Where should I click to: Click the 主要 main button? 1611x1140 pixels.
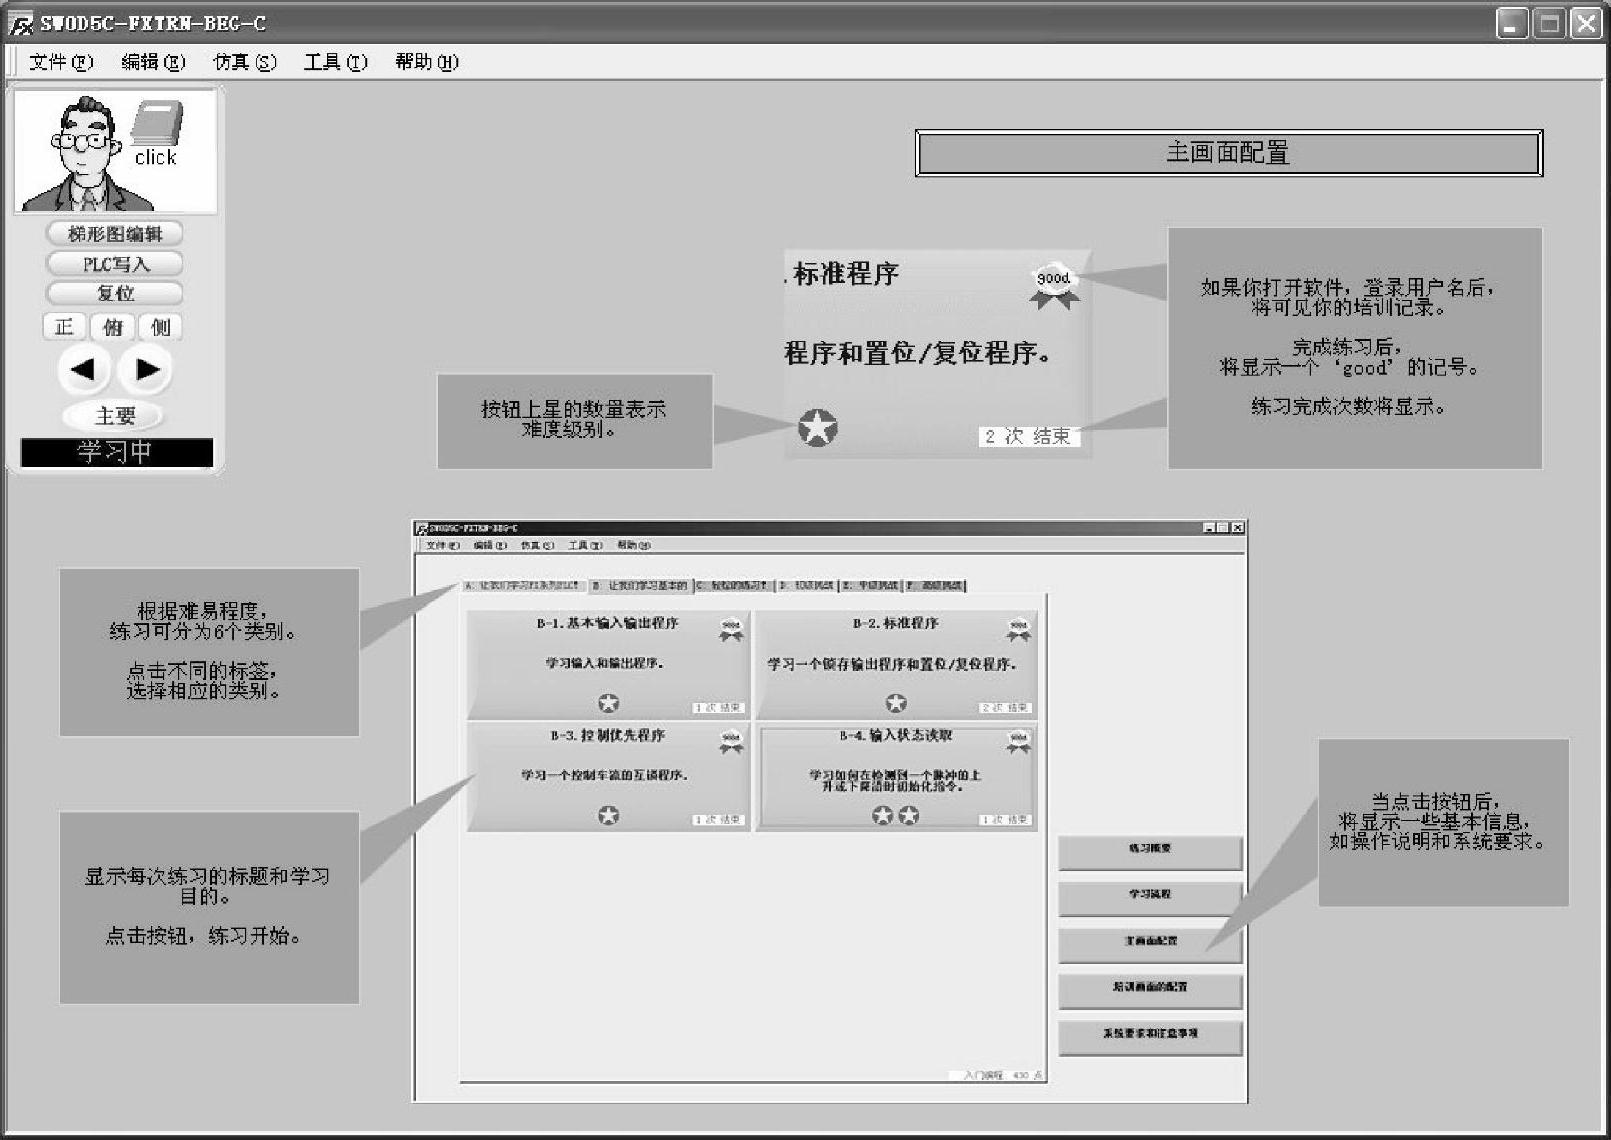[x=115, y=416]
